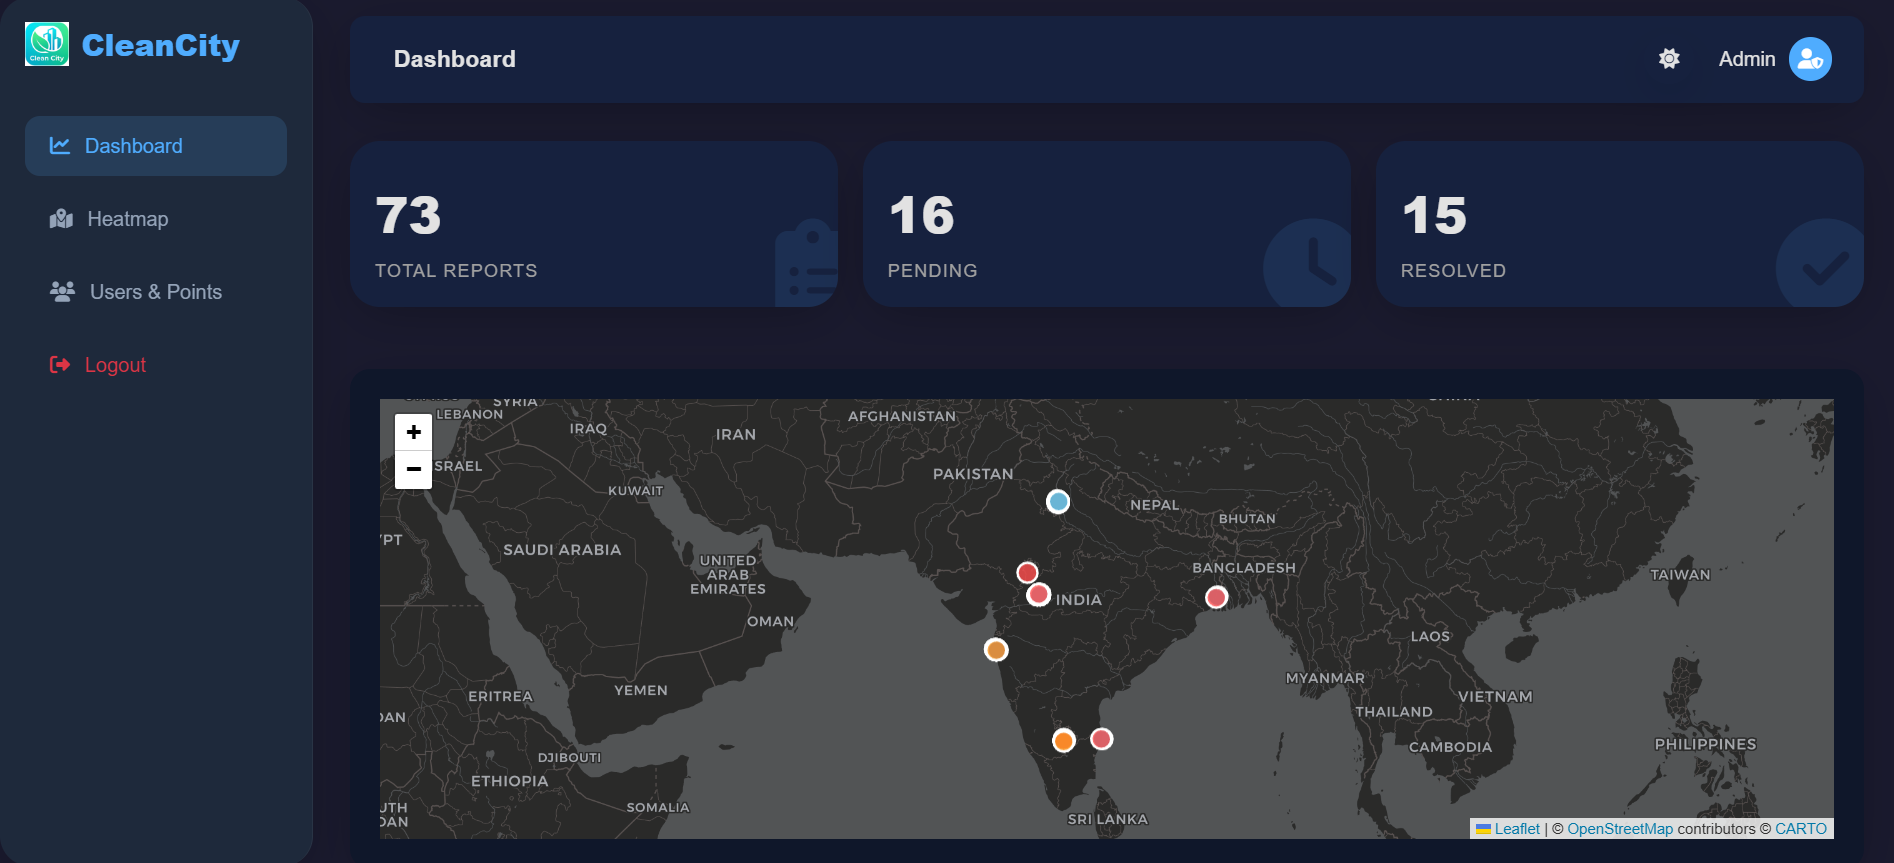Click the red marker on India's southeast coast
Screen dimensions: 1894x863
(x=1101, y=738)
